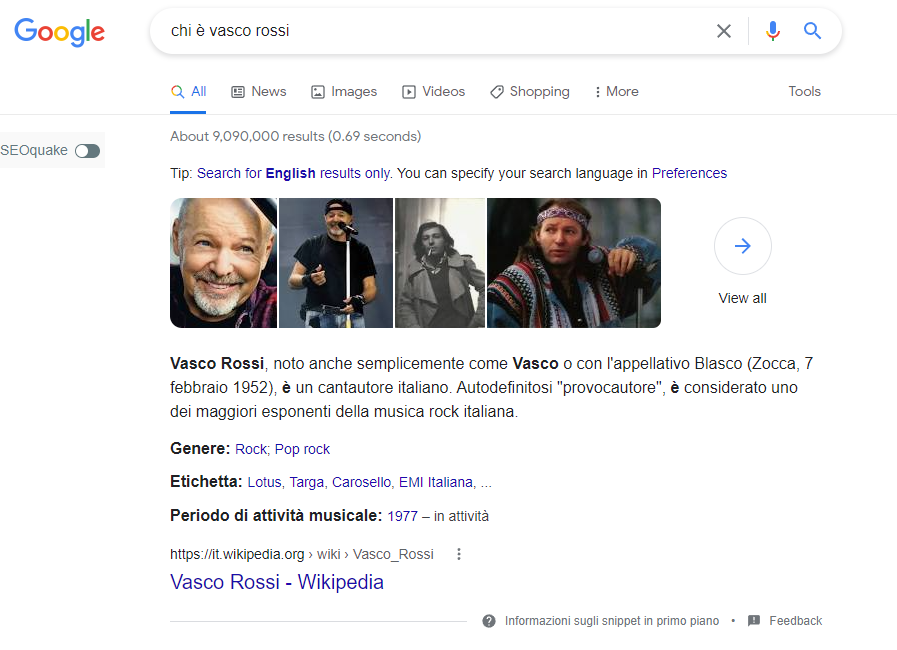Open the Videos tab
This screenshot has width=897, height=650.
[434, 92]
